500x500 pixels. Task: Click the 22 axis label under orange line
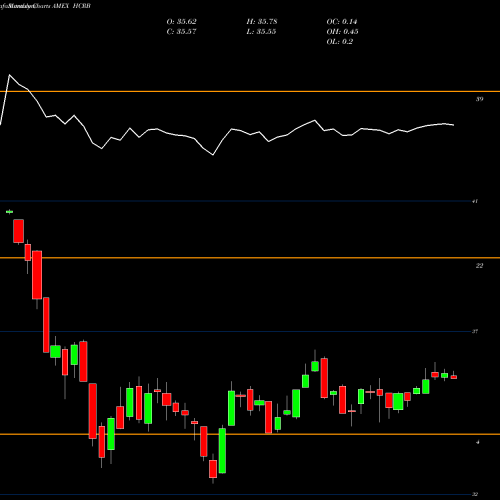pos(479,266)
